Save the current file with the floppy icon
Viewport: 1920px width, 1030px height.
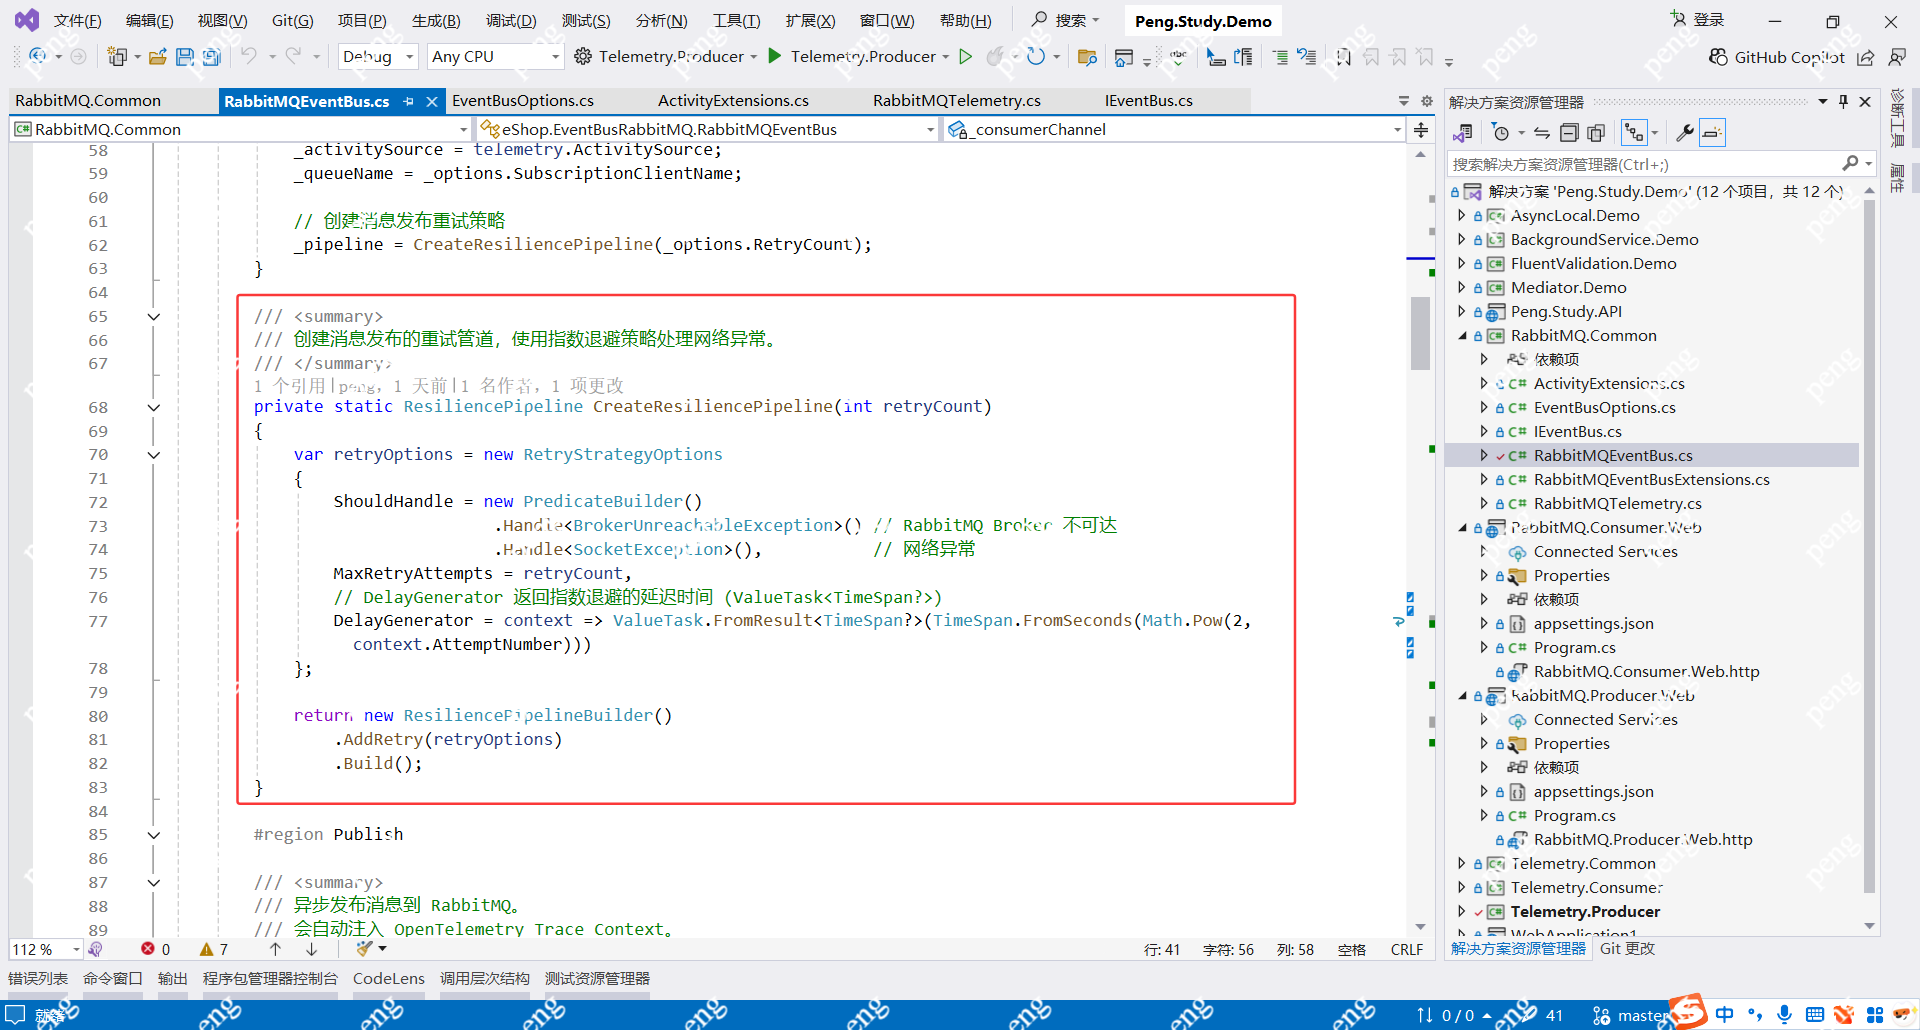click(185, 57)
